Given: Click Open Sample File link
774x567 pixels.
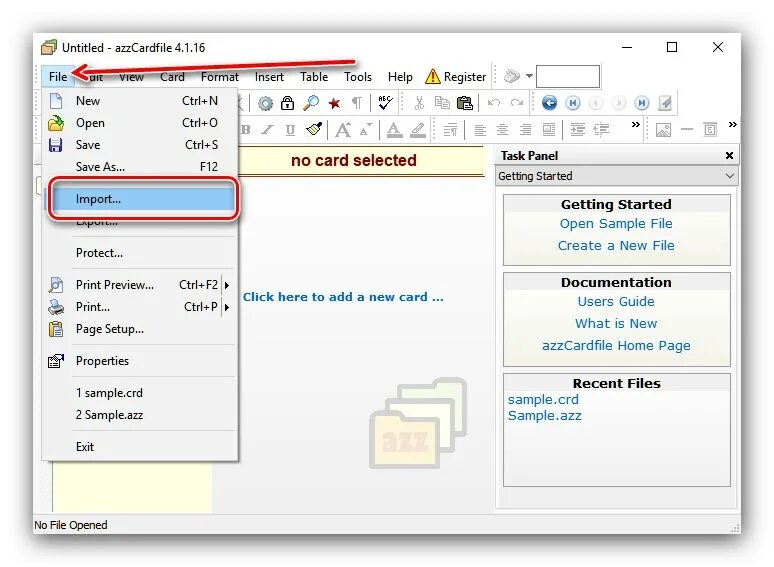Looking at the screenshot, I should [616, 224].
